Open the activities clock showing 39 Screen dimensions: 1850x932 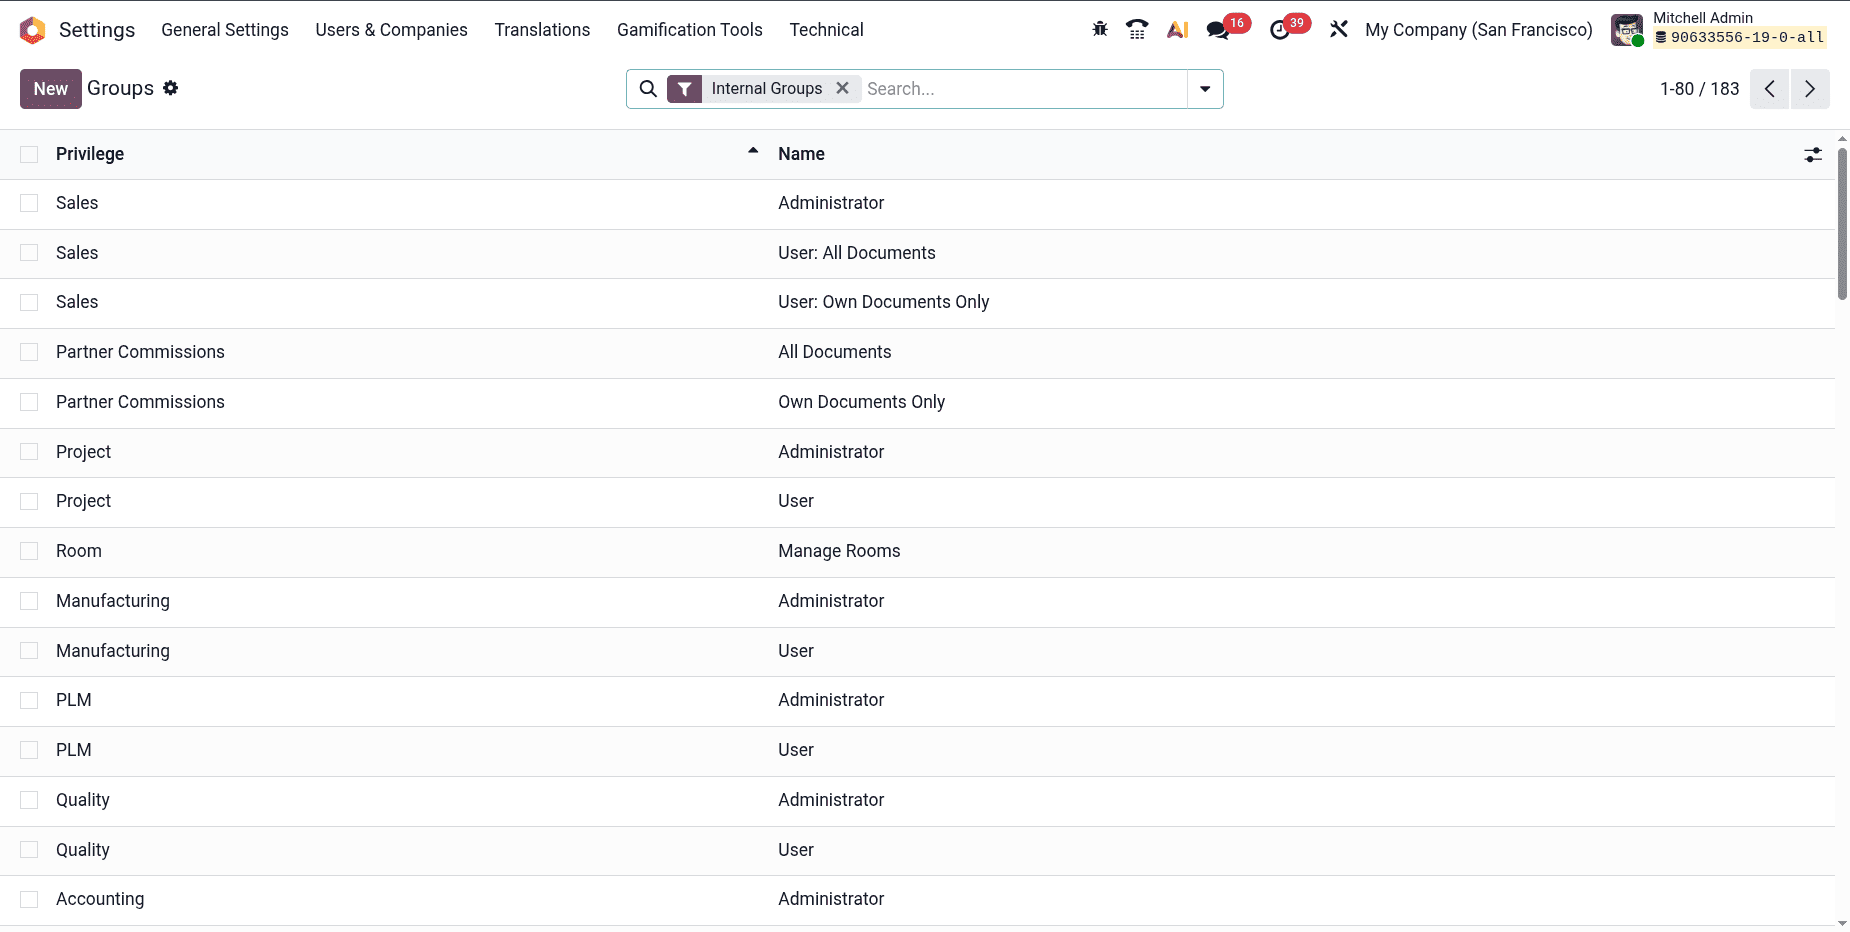1283,29
